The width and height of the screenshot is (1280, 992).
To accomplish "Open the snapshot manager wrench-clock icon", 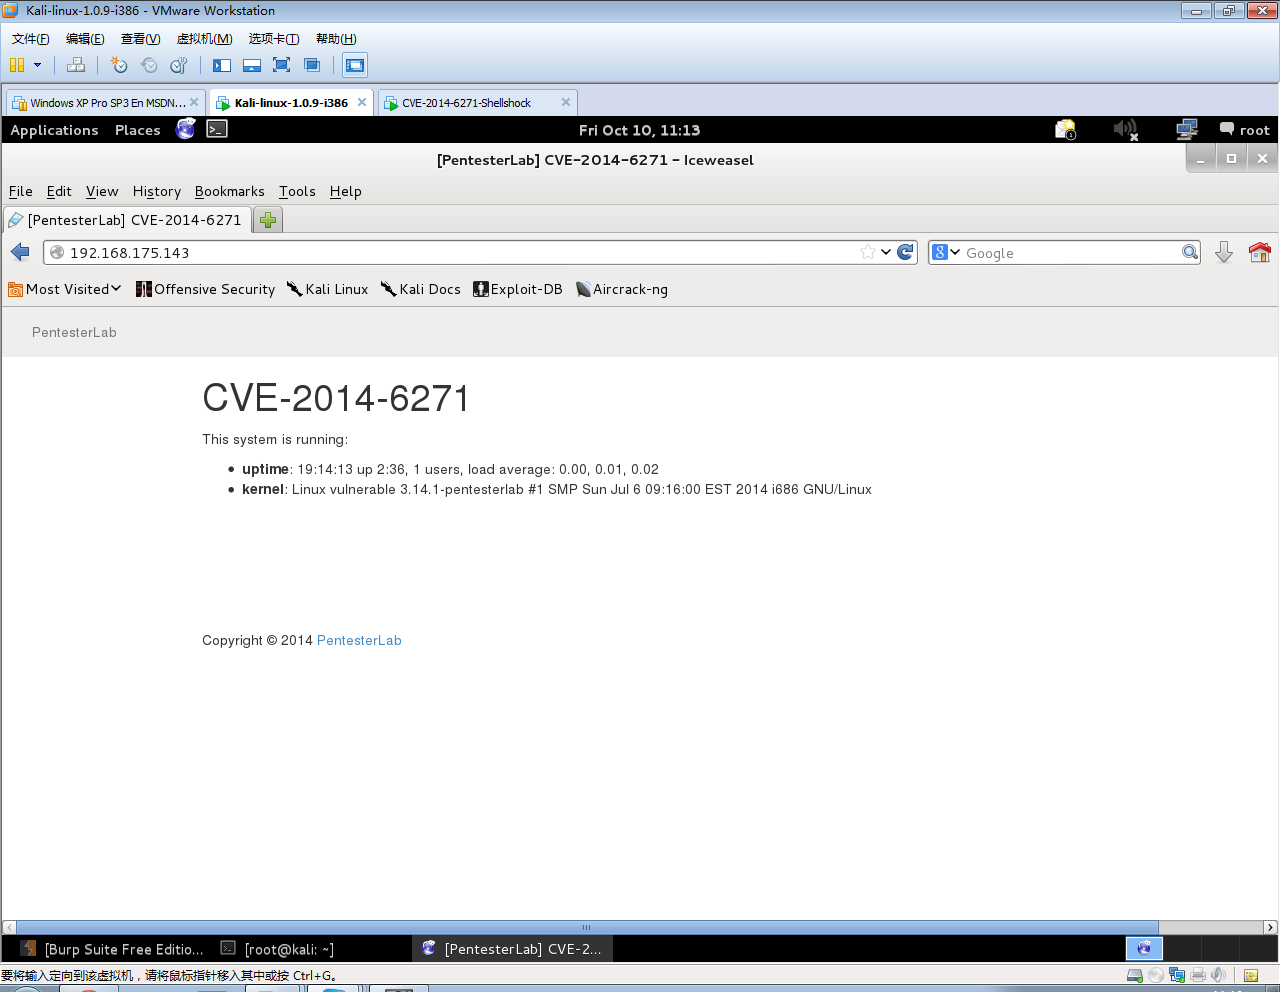I will pyautogui.click(x=179, y=65).
